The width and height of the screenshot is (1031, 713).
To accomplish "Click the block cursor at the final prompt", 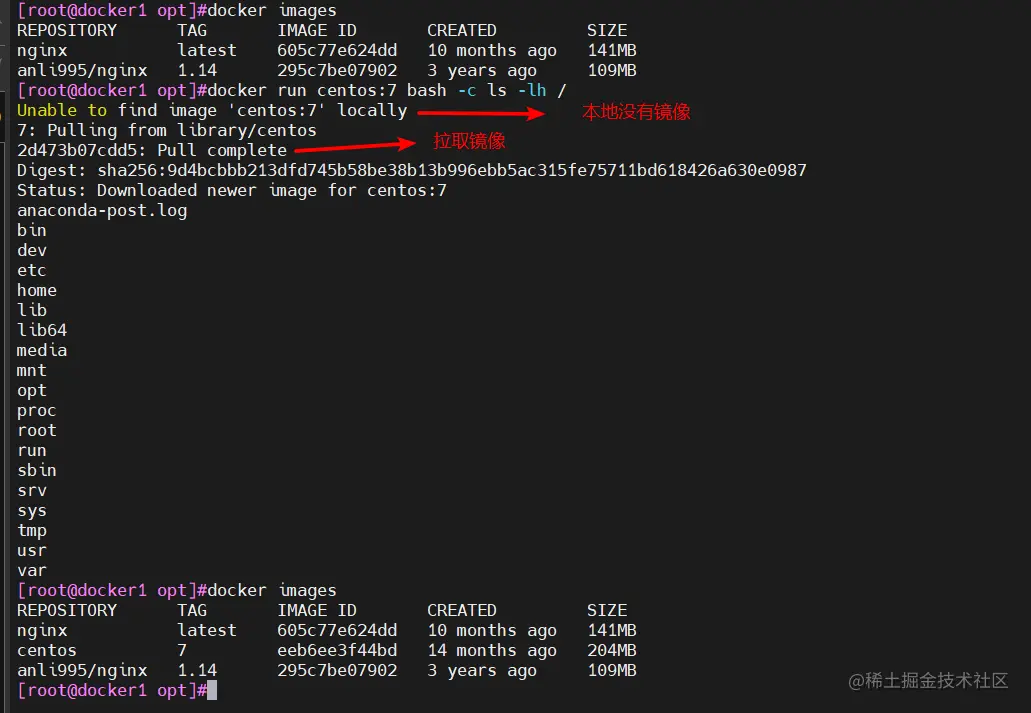I will [212, 691].
